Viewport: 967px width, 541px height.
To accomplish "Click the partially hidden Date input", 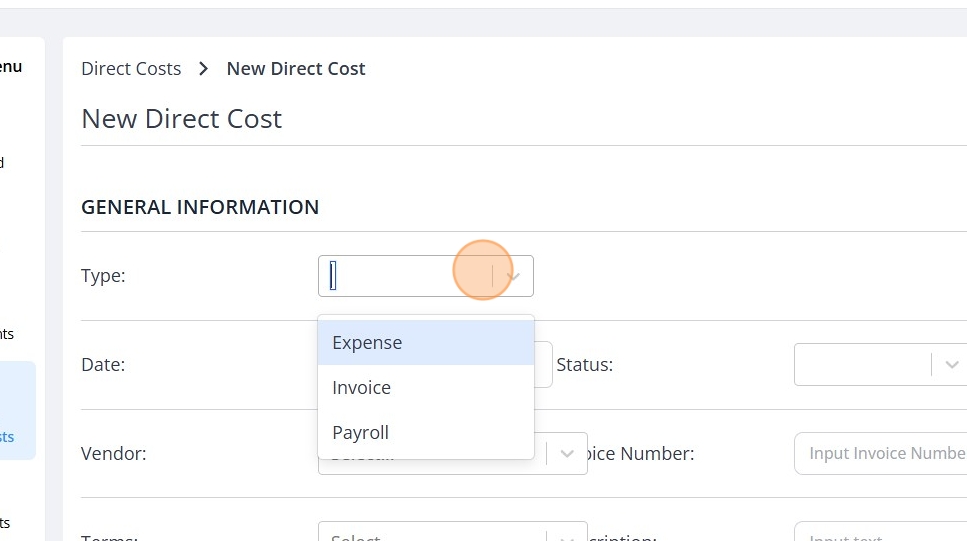I will point(544,365).
